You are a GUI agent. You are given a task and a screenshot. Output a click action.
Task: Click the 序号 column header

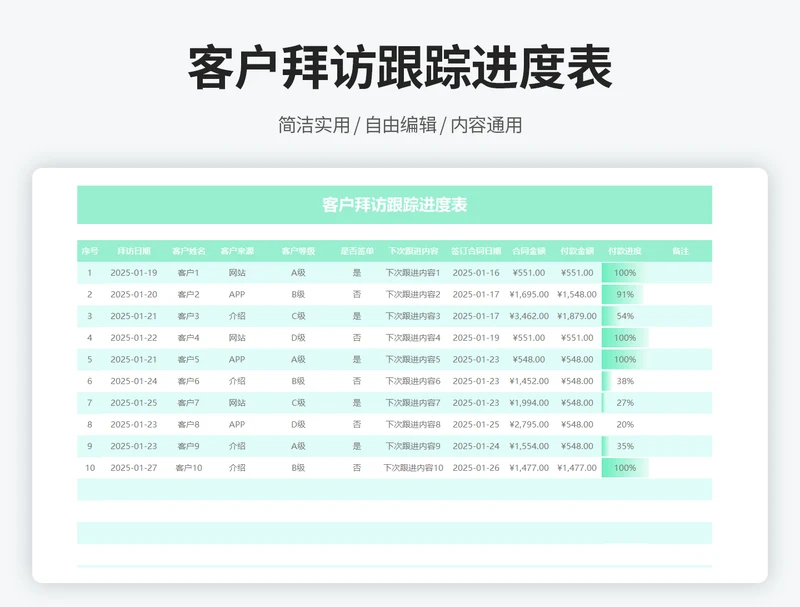click(90, 251)
